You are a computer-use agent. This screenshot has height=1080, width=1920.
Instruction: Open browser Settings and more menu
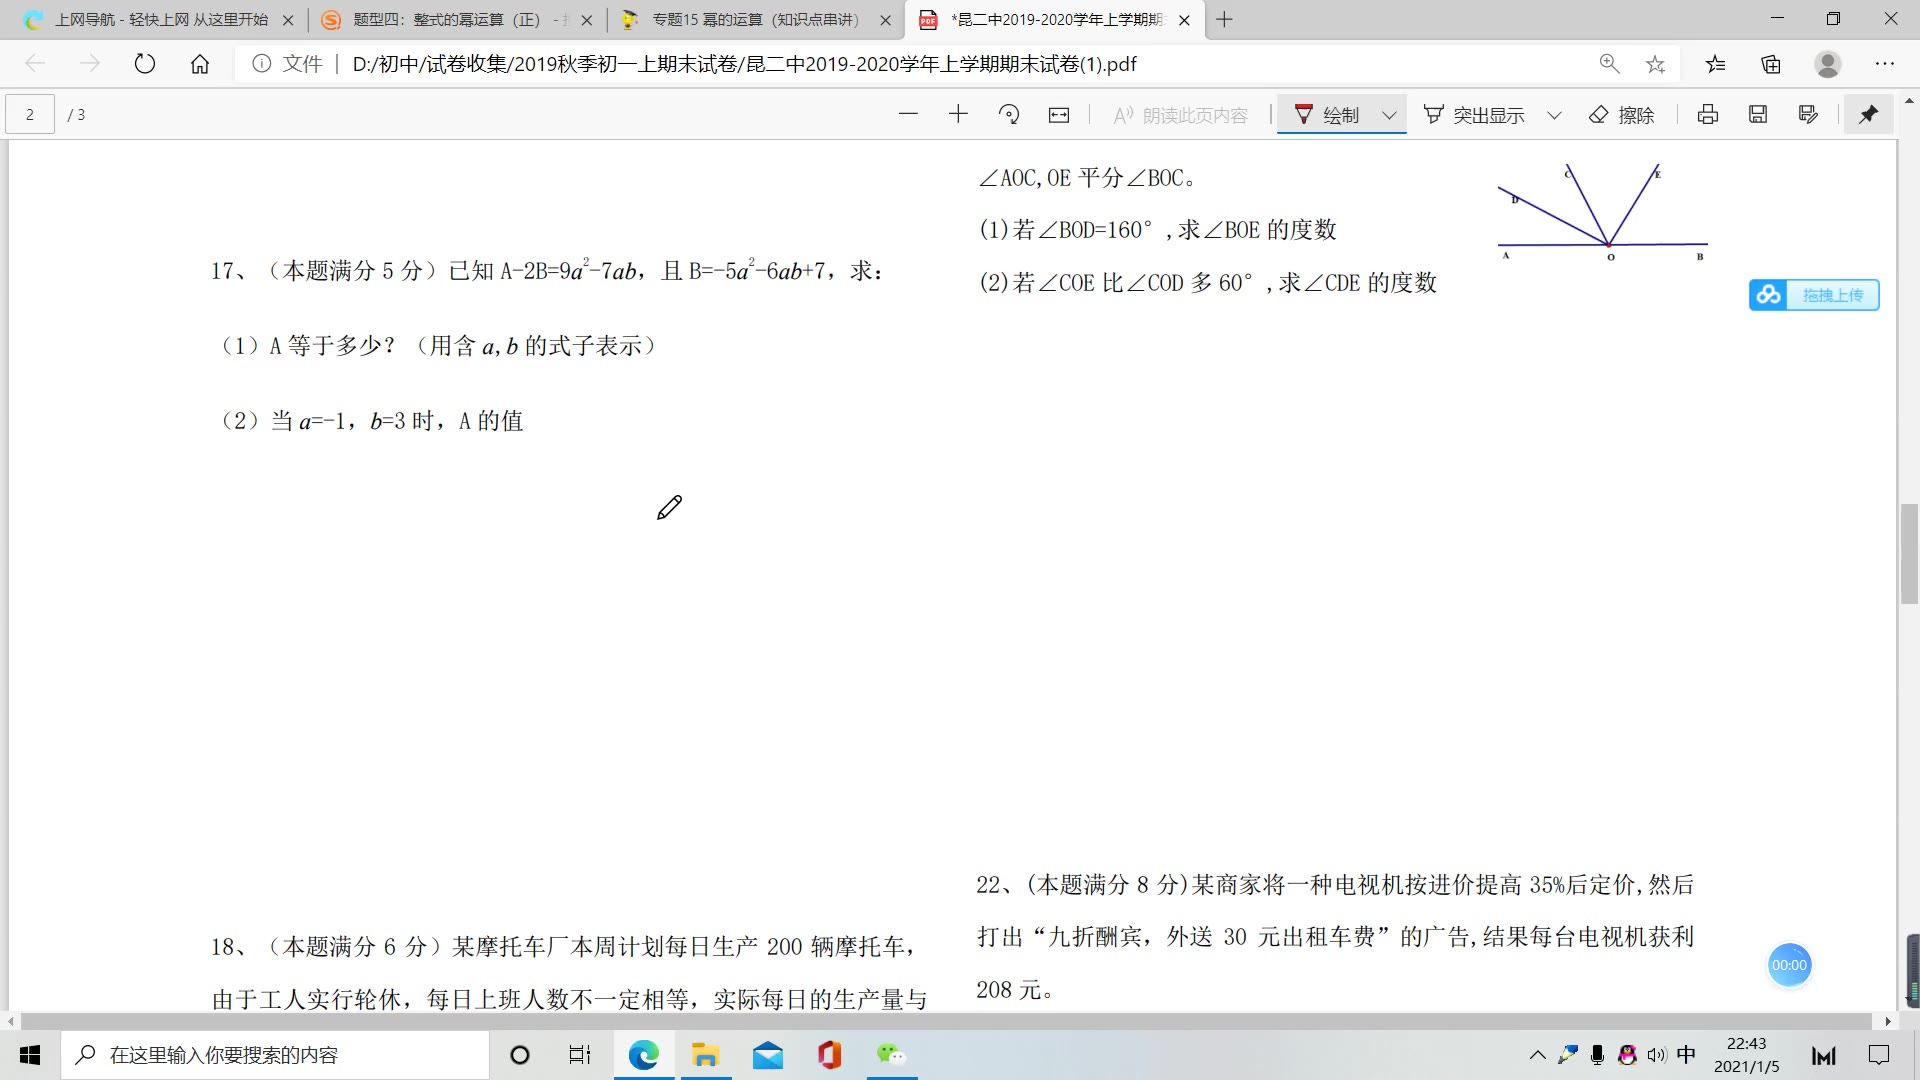[1885, 64]
